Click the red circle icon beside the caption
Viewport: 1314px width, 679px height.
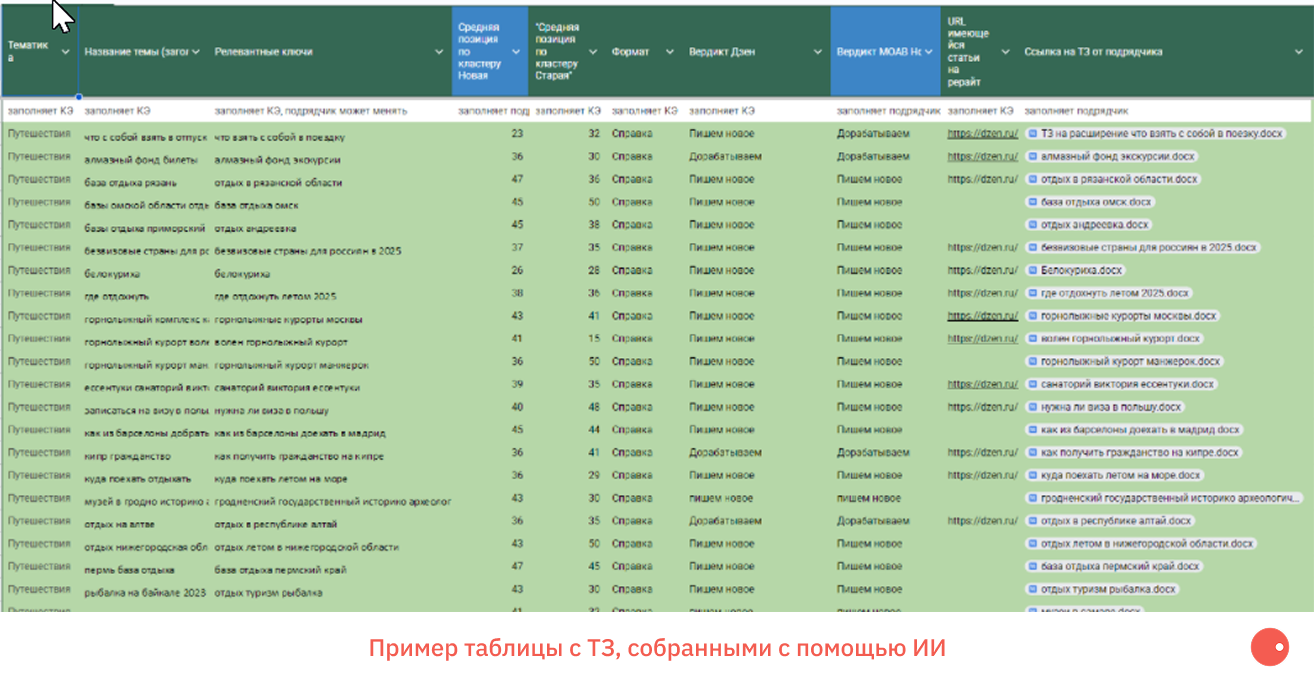pyautogui.click(x=1269, y=648)
